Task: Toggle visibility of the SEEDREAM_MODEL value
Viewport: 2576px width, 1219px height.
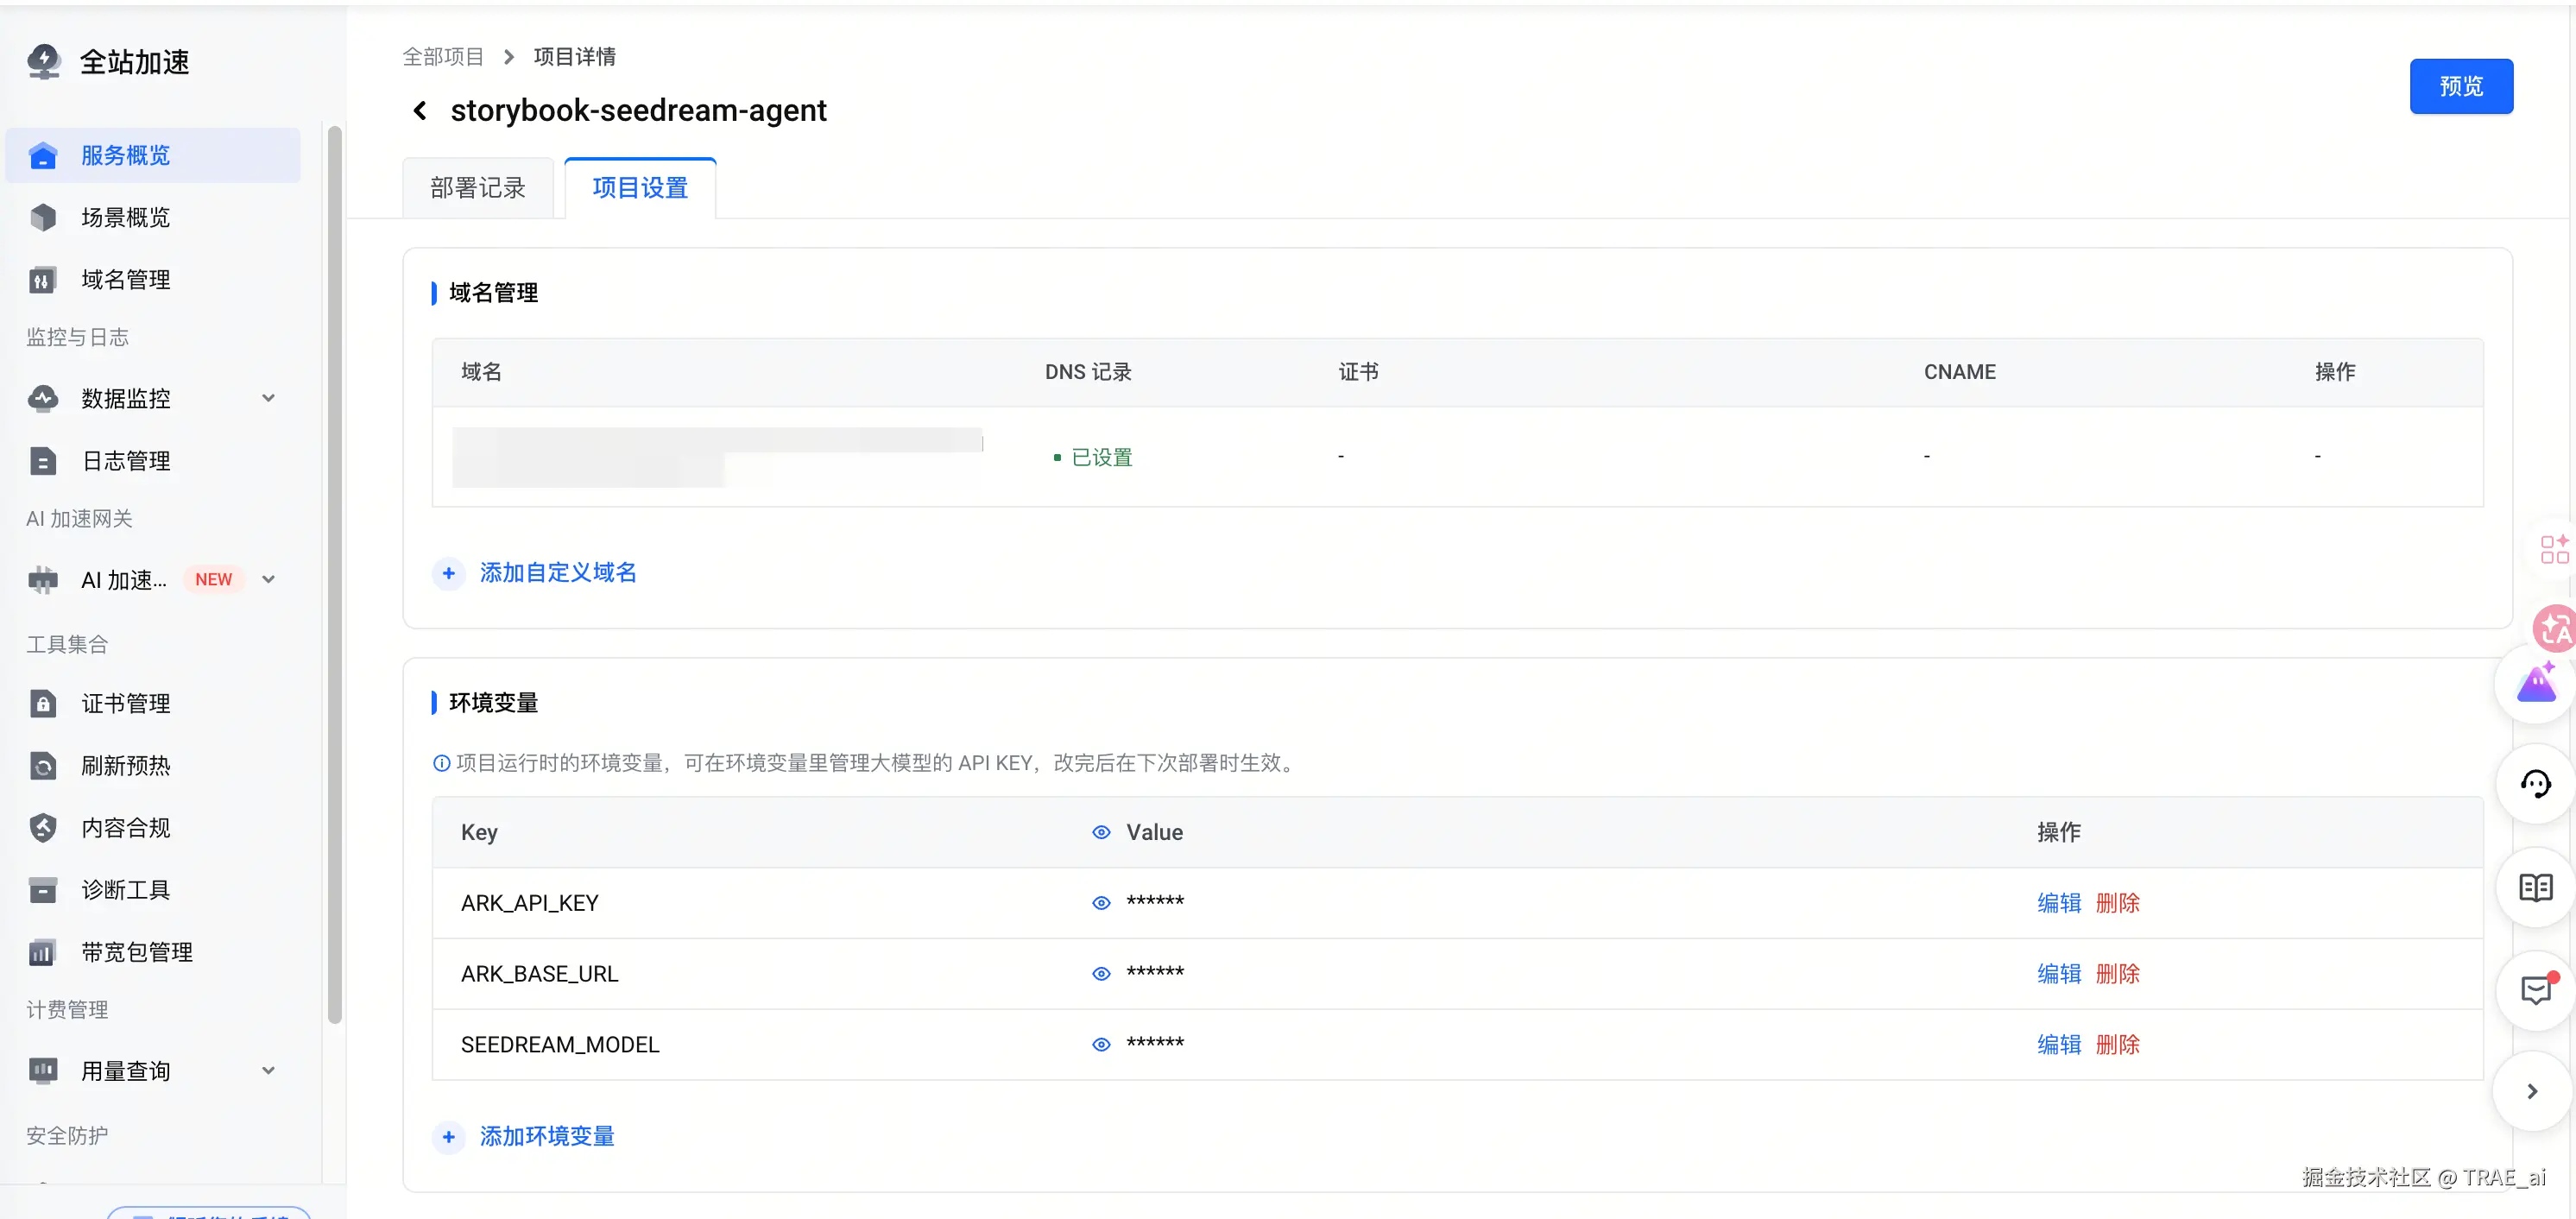Action: click(1101, 1044)
